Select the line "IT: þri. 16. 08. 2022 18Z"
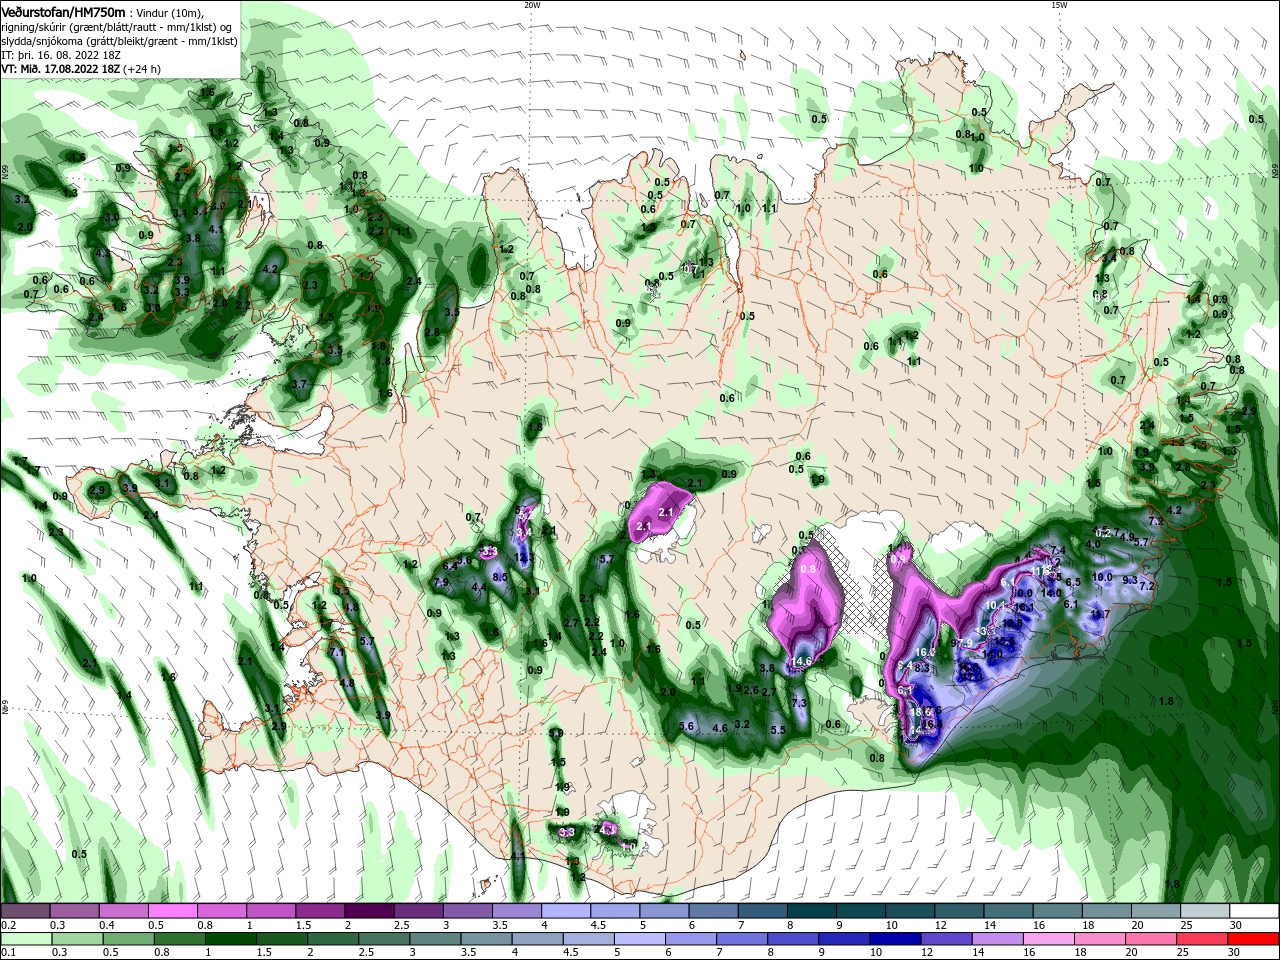1280x960 pixels. coord(61,55)
